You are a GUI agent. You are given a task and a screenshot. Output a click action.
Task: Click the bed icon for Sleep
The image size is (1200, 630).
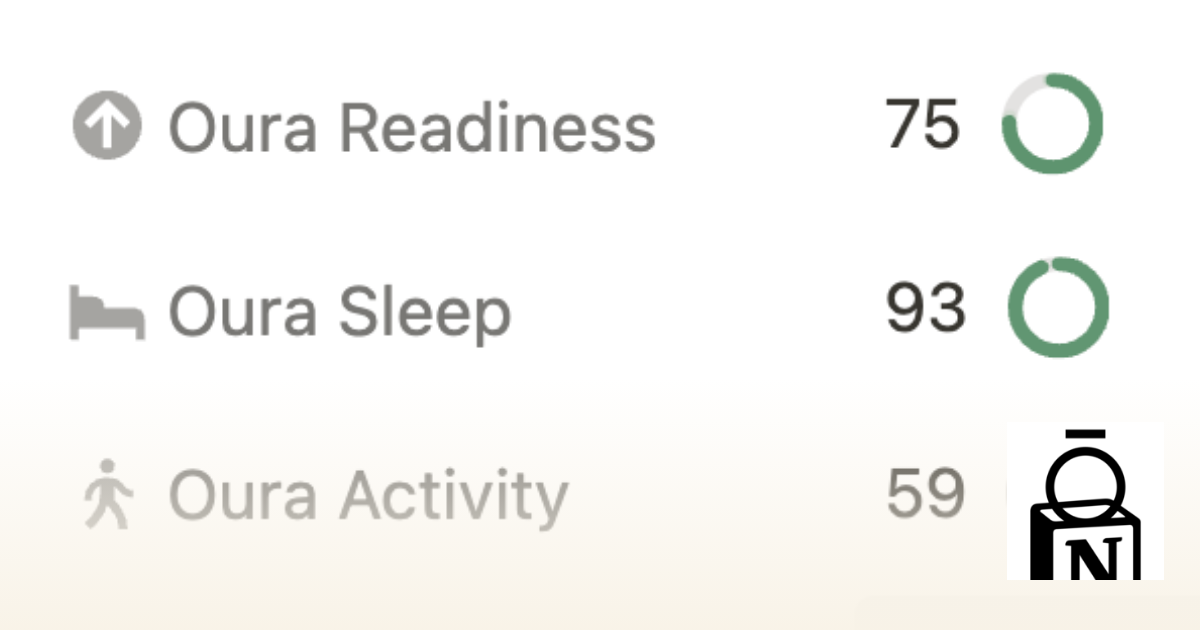click(x=107, y=312)
